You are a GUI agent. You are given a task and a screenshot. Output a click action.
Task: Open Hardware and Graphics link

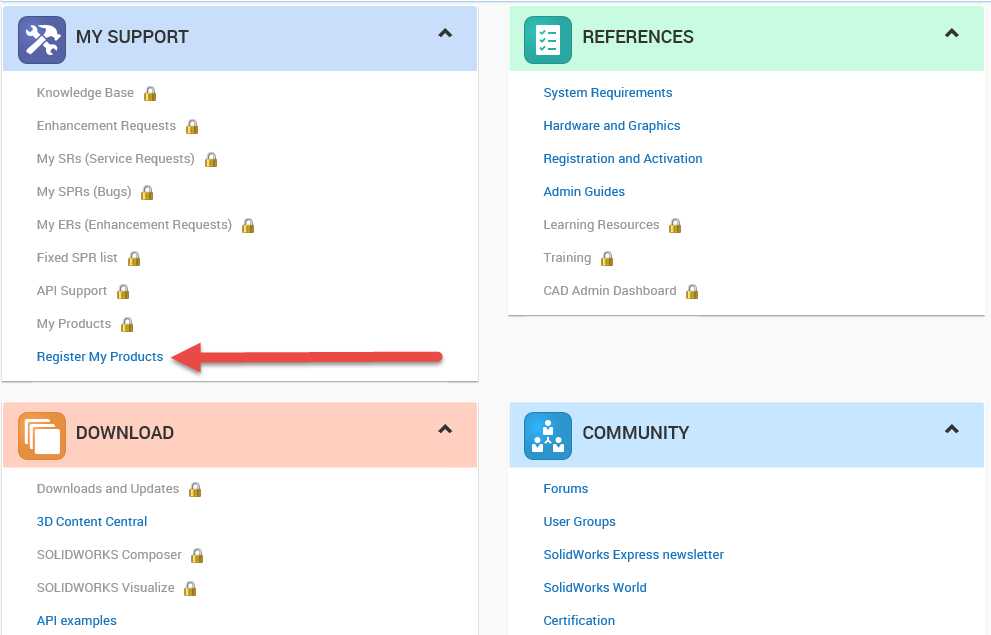612,125
